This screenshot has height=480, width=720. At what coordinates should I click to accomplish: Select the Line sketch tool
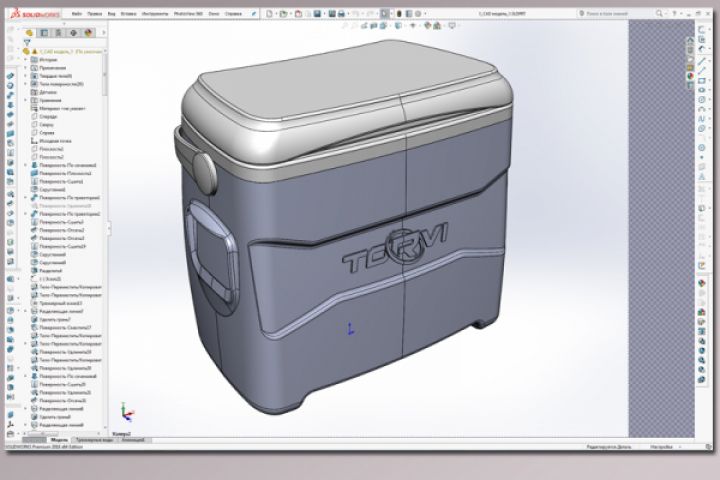pyautogui.click(x=701, y=61)
